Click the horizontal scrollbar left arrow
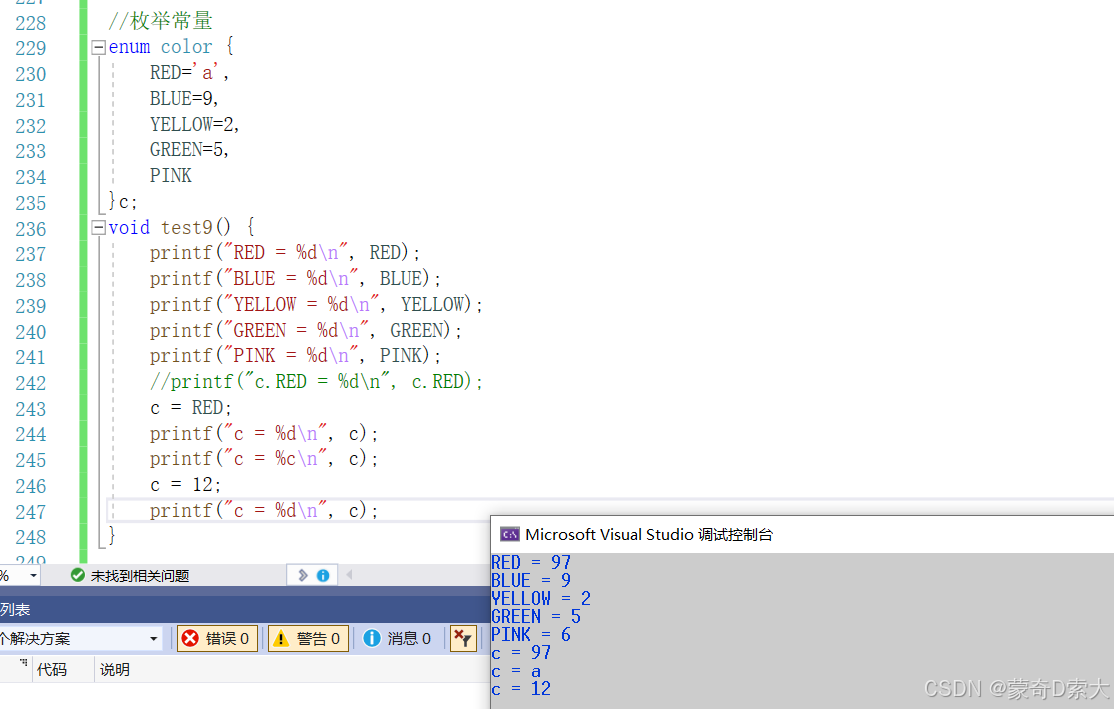This screenshot has height=709, width=1114. click(349, 575)
